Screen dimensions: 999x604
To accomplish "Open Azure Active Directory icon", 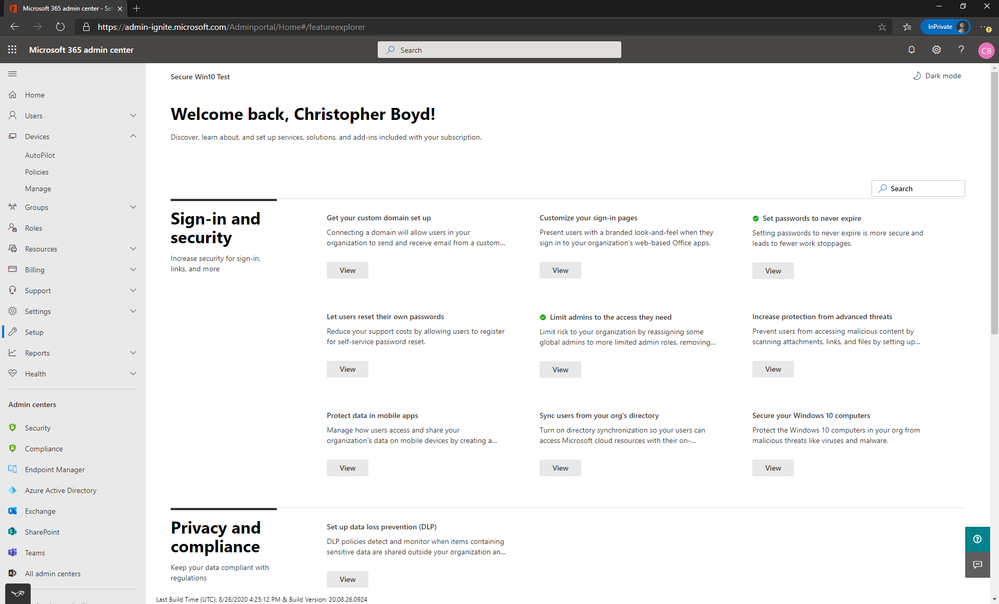I will point(12,490).
